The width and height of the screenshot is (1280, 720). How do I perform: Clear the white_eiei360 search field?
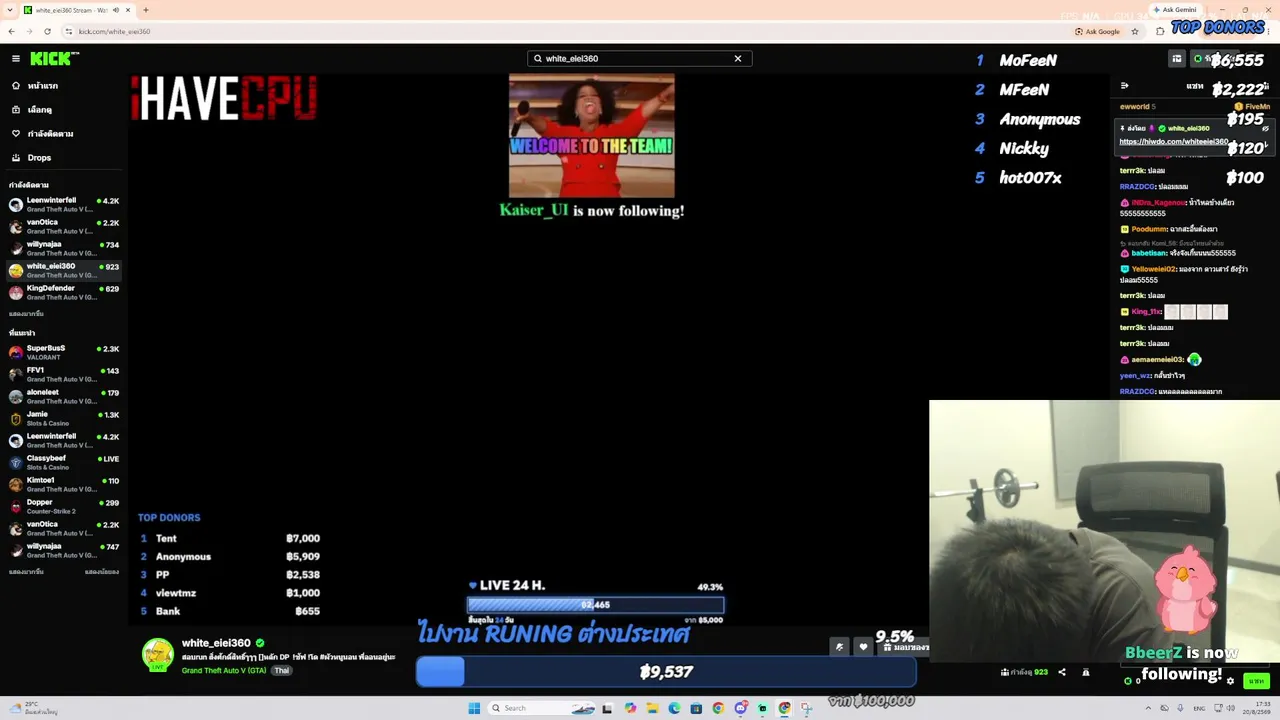tap(738, 59)
